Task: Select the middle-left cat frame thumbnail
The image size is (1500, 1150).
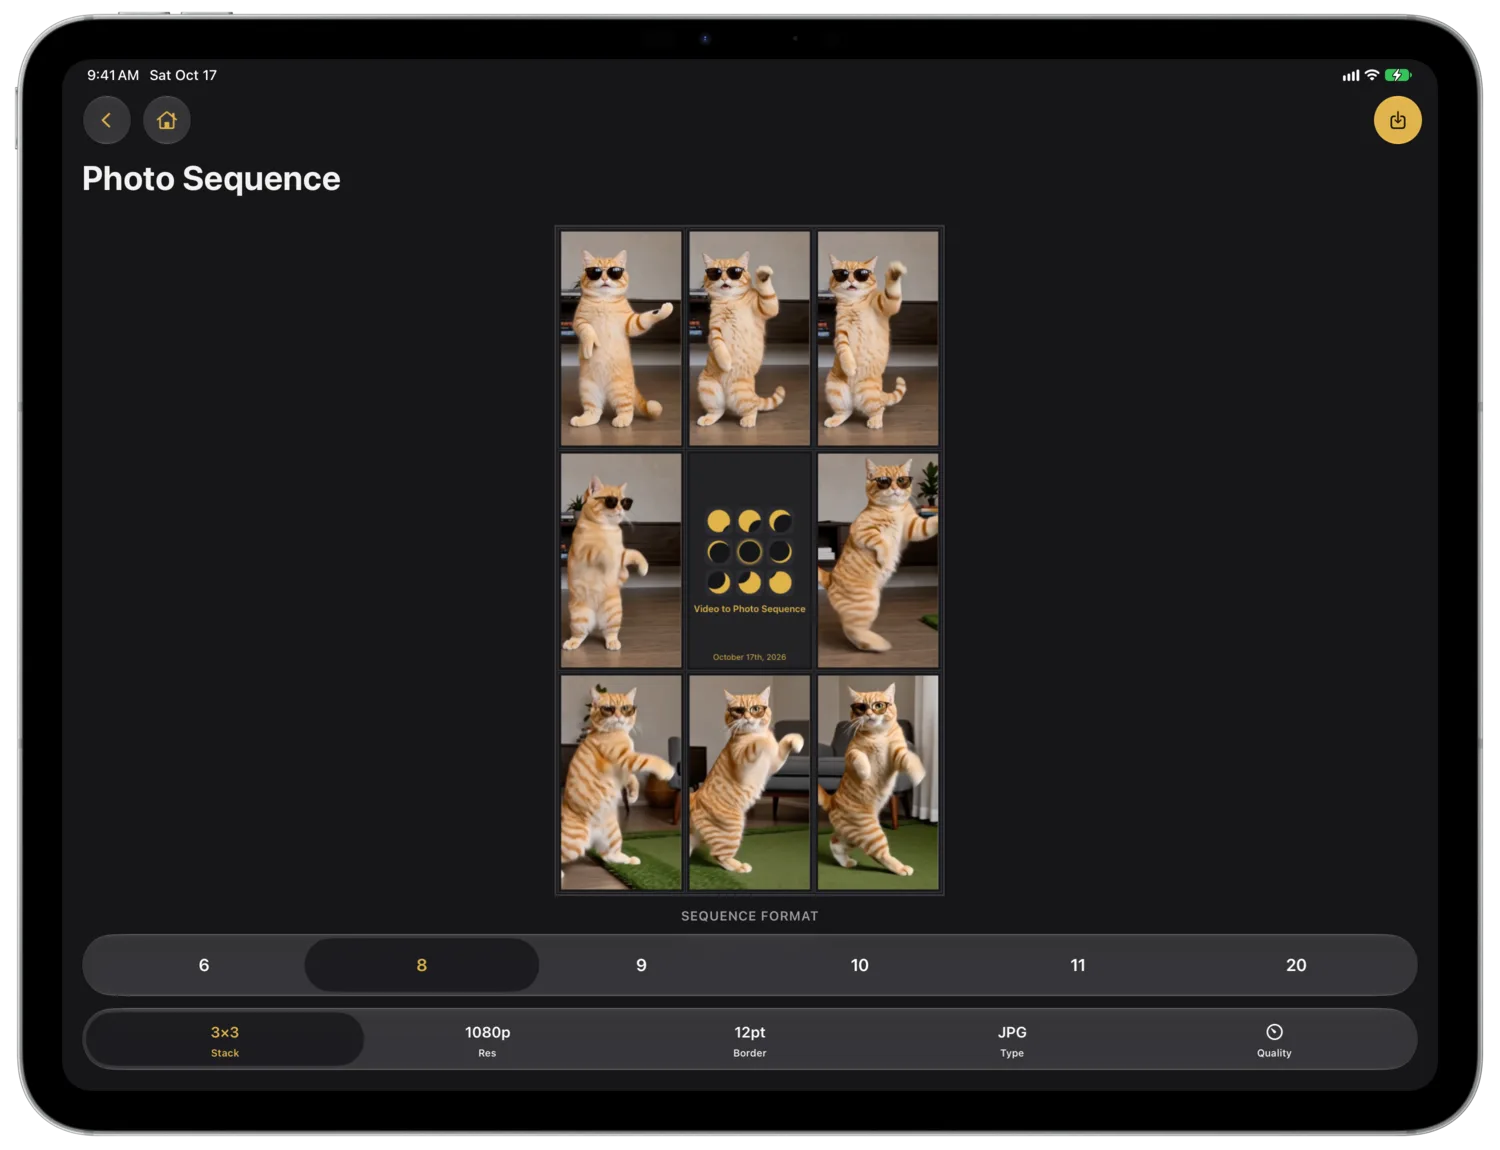Action: click(x=621, y=560)
